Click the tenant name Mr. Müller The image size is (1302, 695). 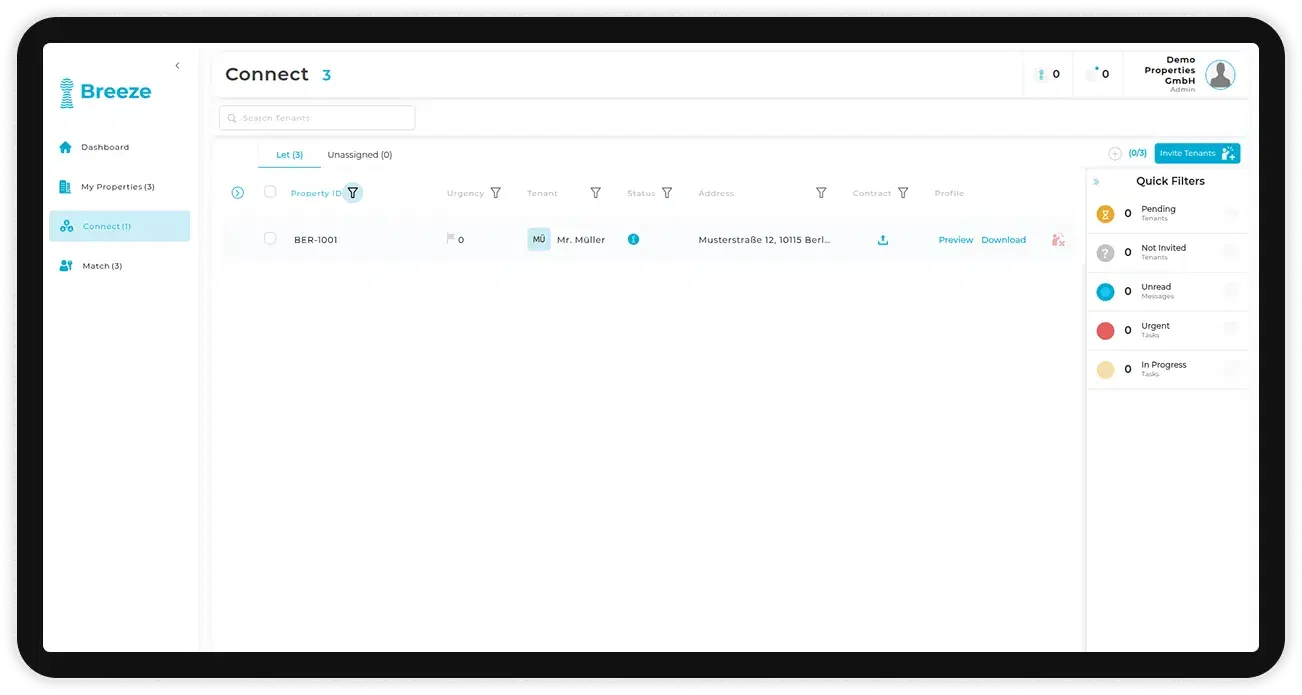[581, 240]
